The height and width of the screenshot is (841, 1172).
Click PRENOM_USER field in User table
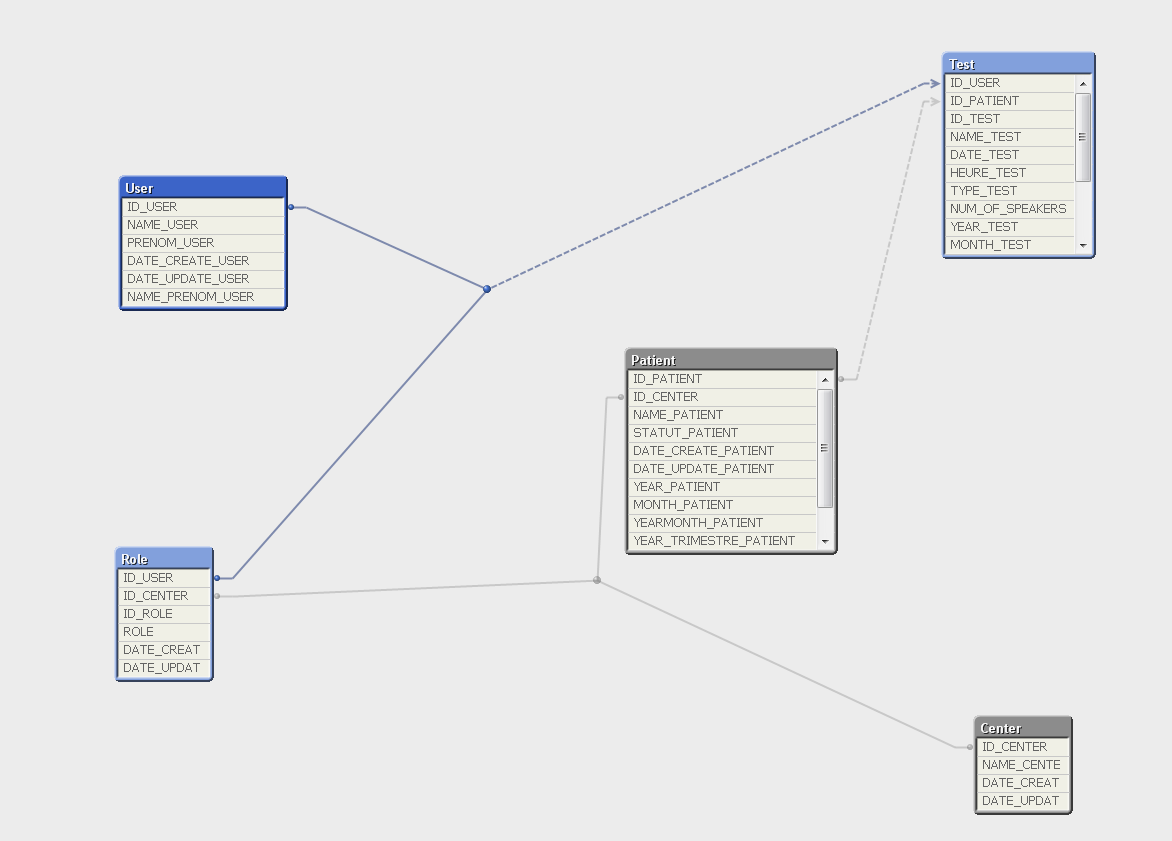203,243
